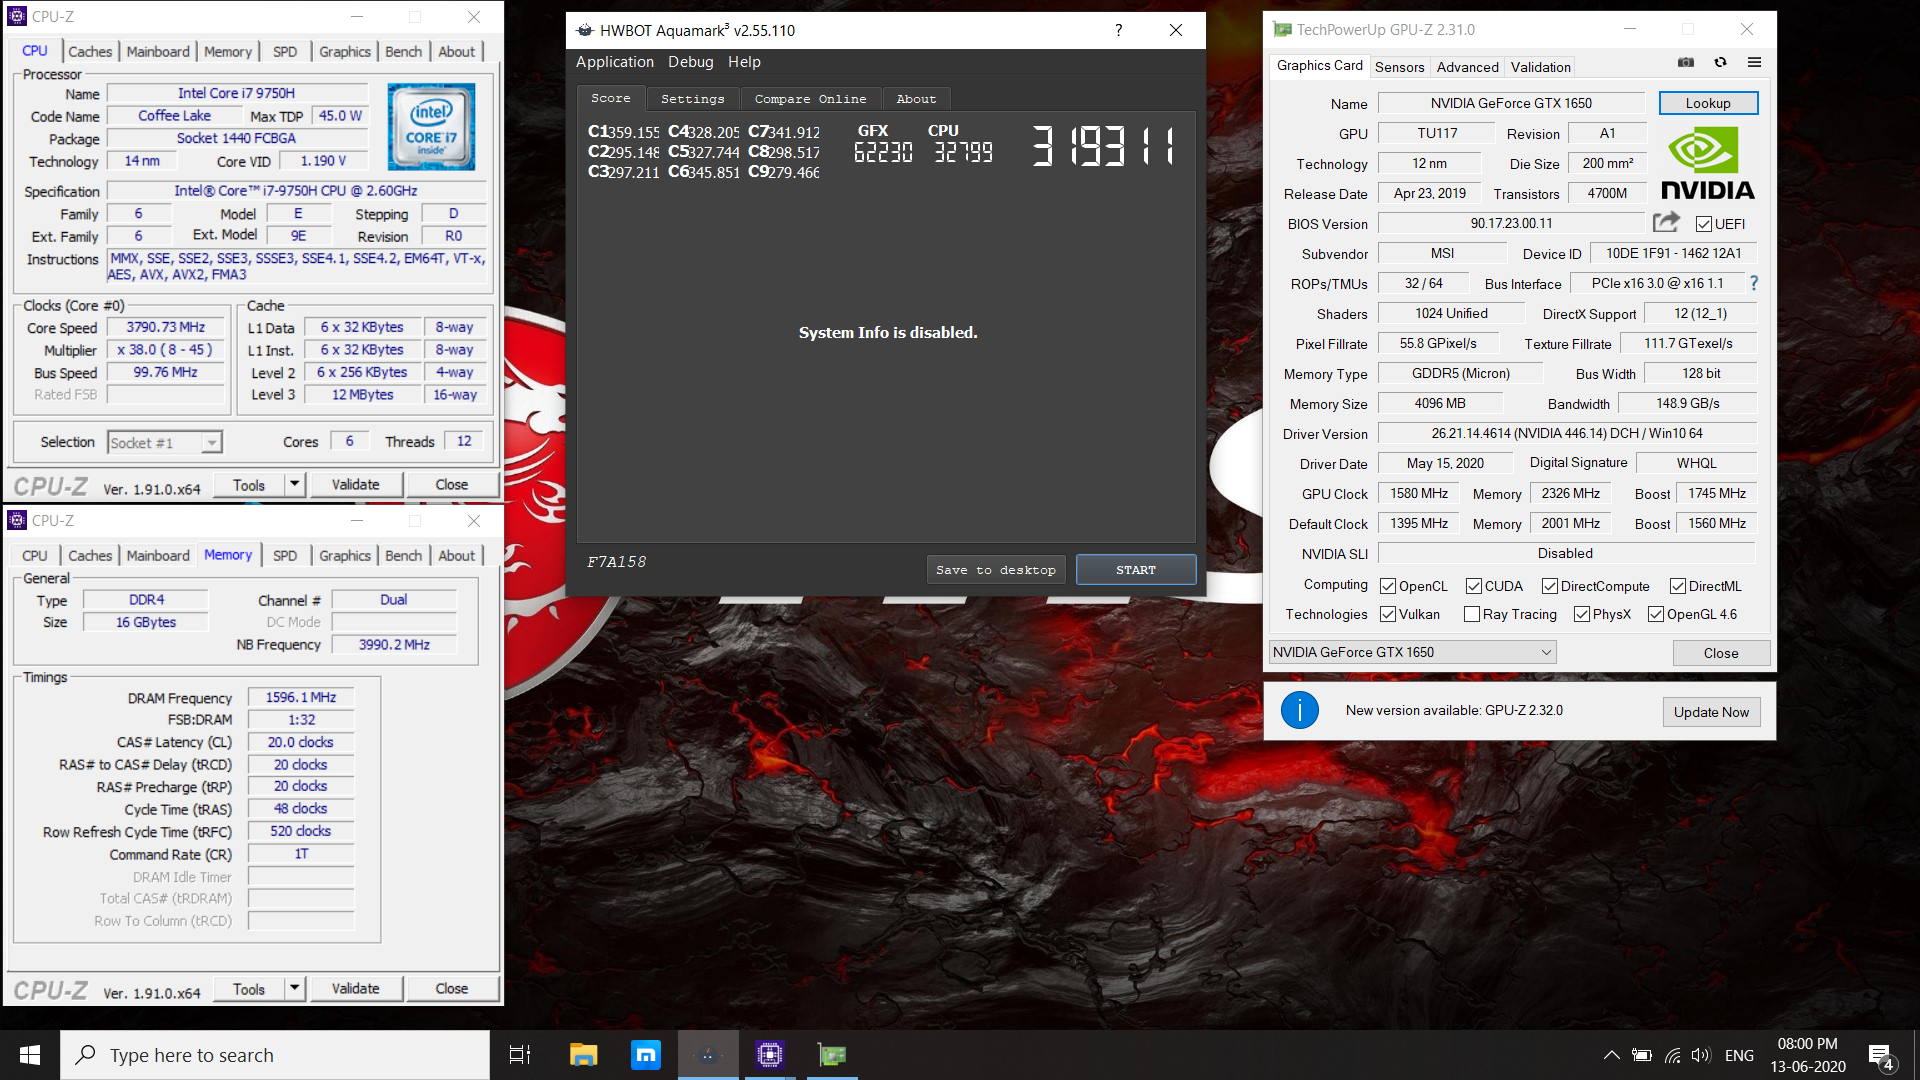The image size is (1920, 1080).
Task: Open the Socket #1 selection dropdown
Action: tap(165, 442)
